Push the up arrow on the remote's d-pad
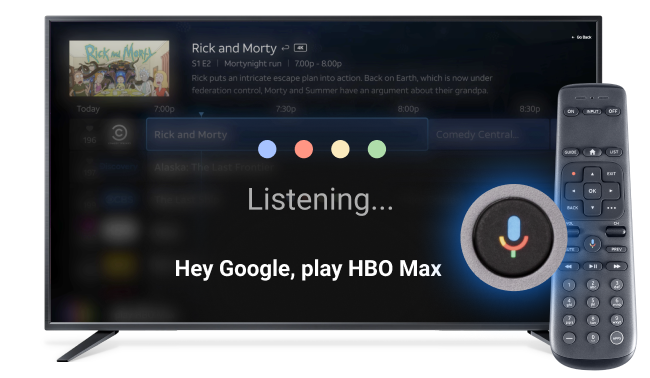 click(592, 174)
